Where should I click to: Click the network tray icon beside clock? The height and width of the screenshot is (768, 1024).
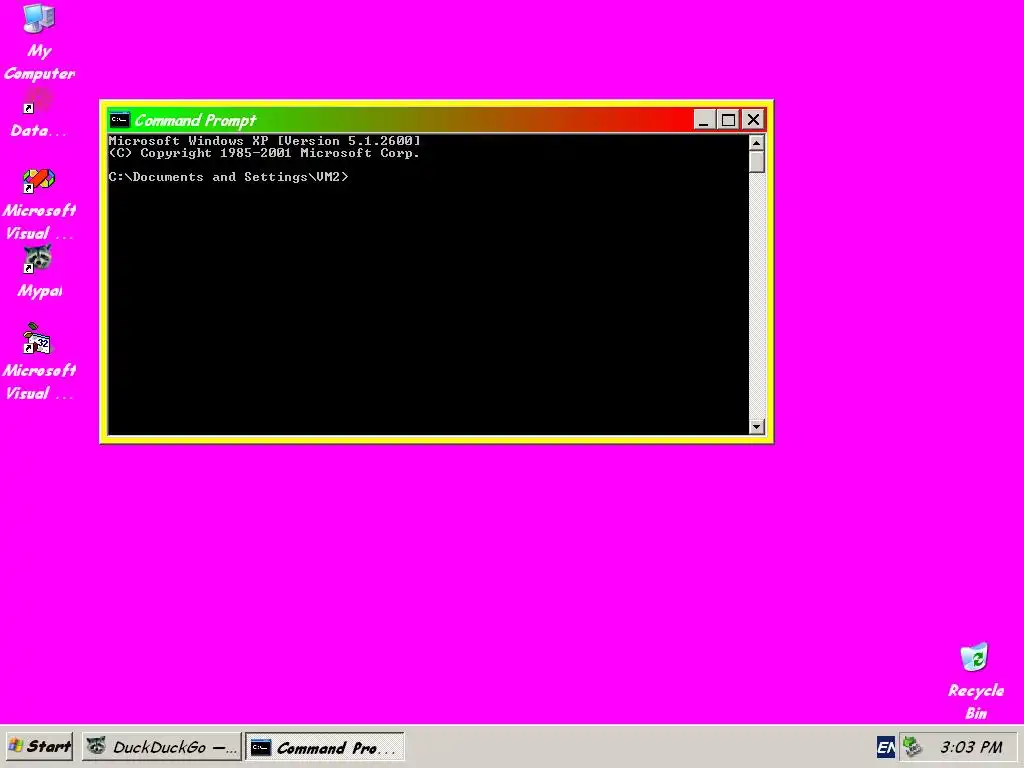pyautogui.click(x=912, y=746)
